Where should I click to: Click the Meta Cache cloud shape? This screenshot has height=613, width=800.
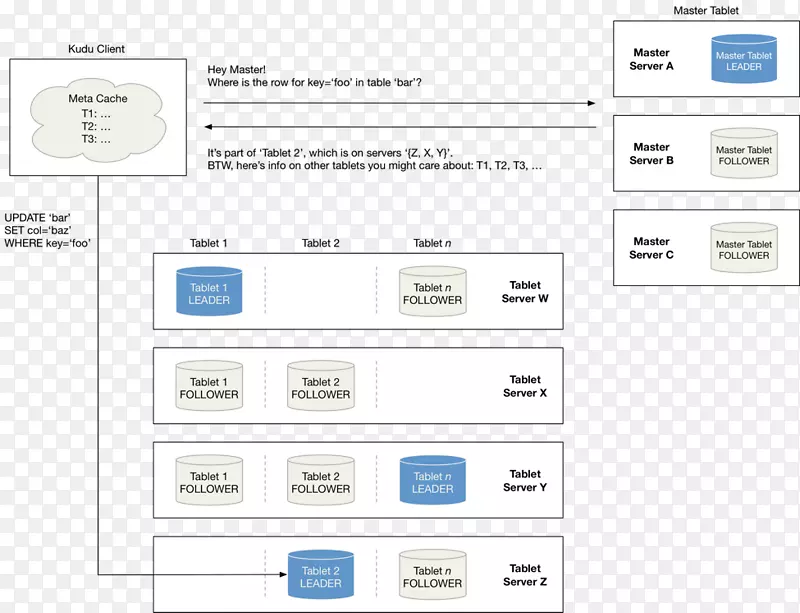pos(98,119)
